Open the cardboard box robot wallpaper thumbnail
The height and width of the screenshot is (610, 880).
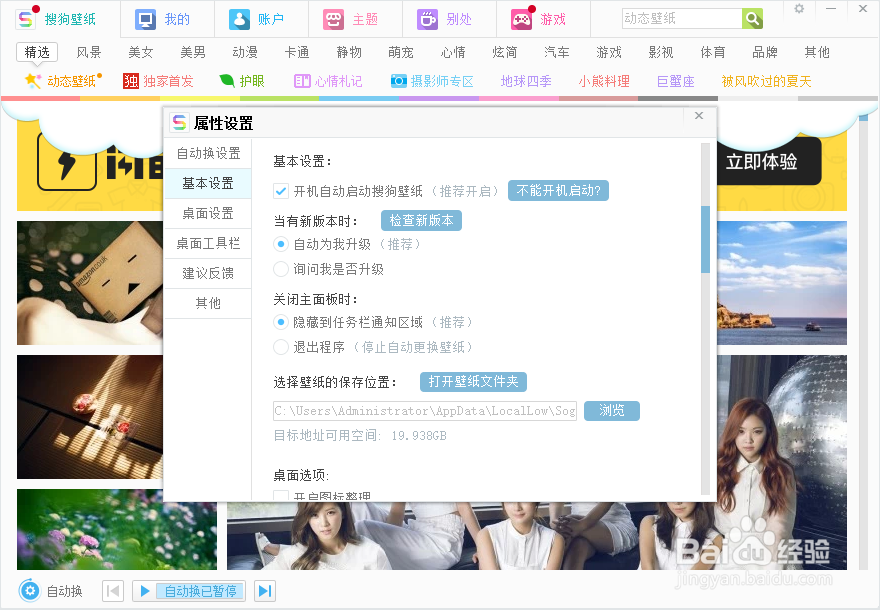pyautogui.click(x=90, y=283)
